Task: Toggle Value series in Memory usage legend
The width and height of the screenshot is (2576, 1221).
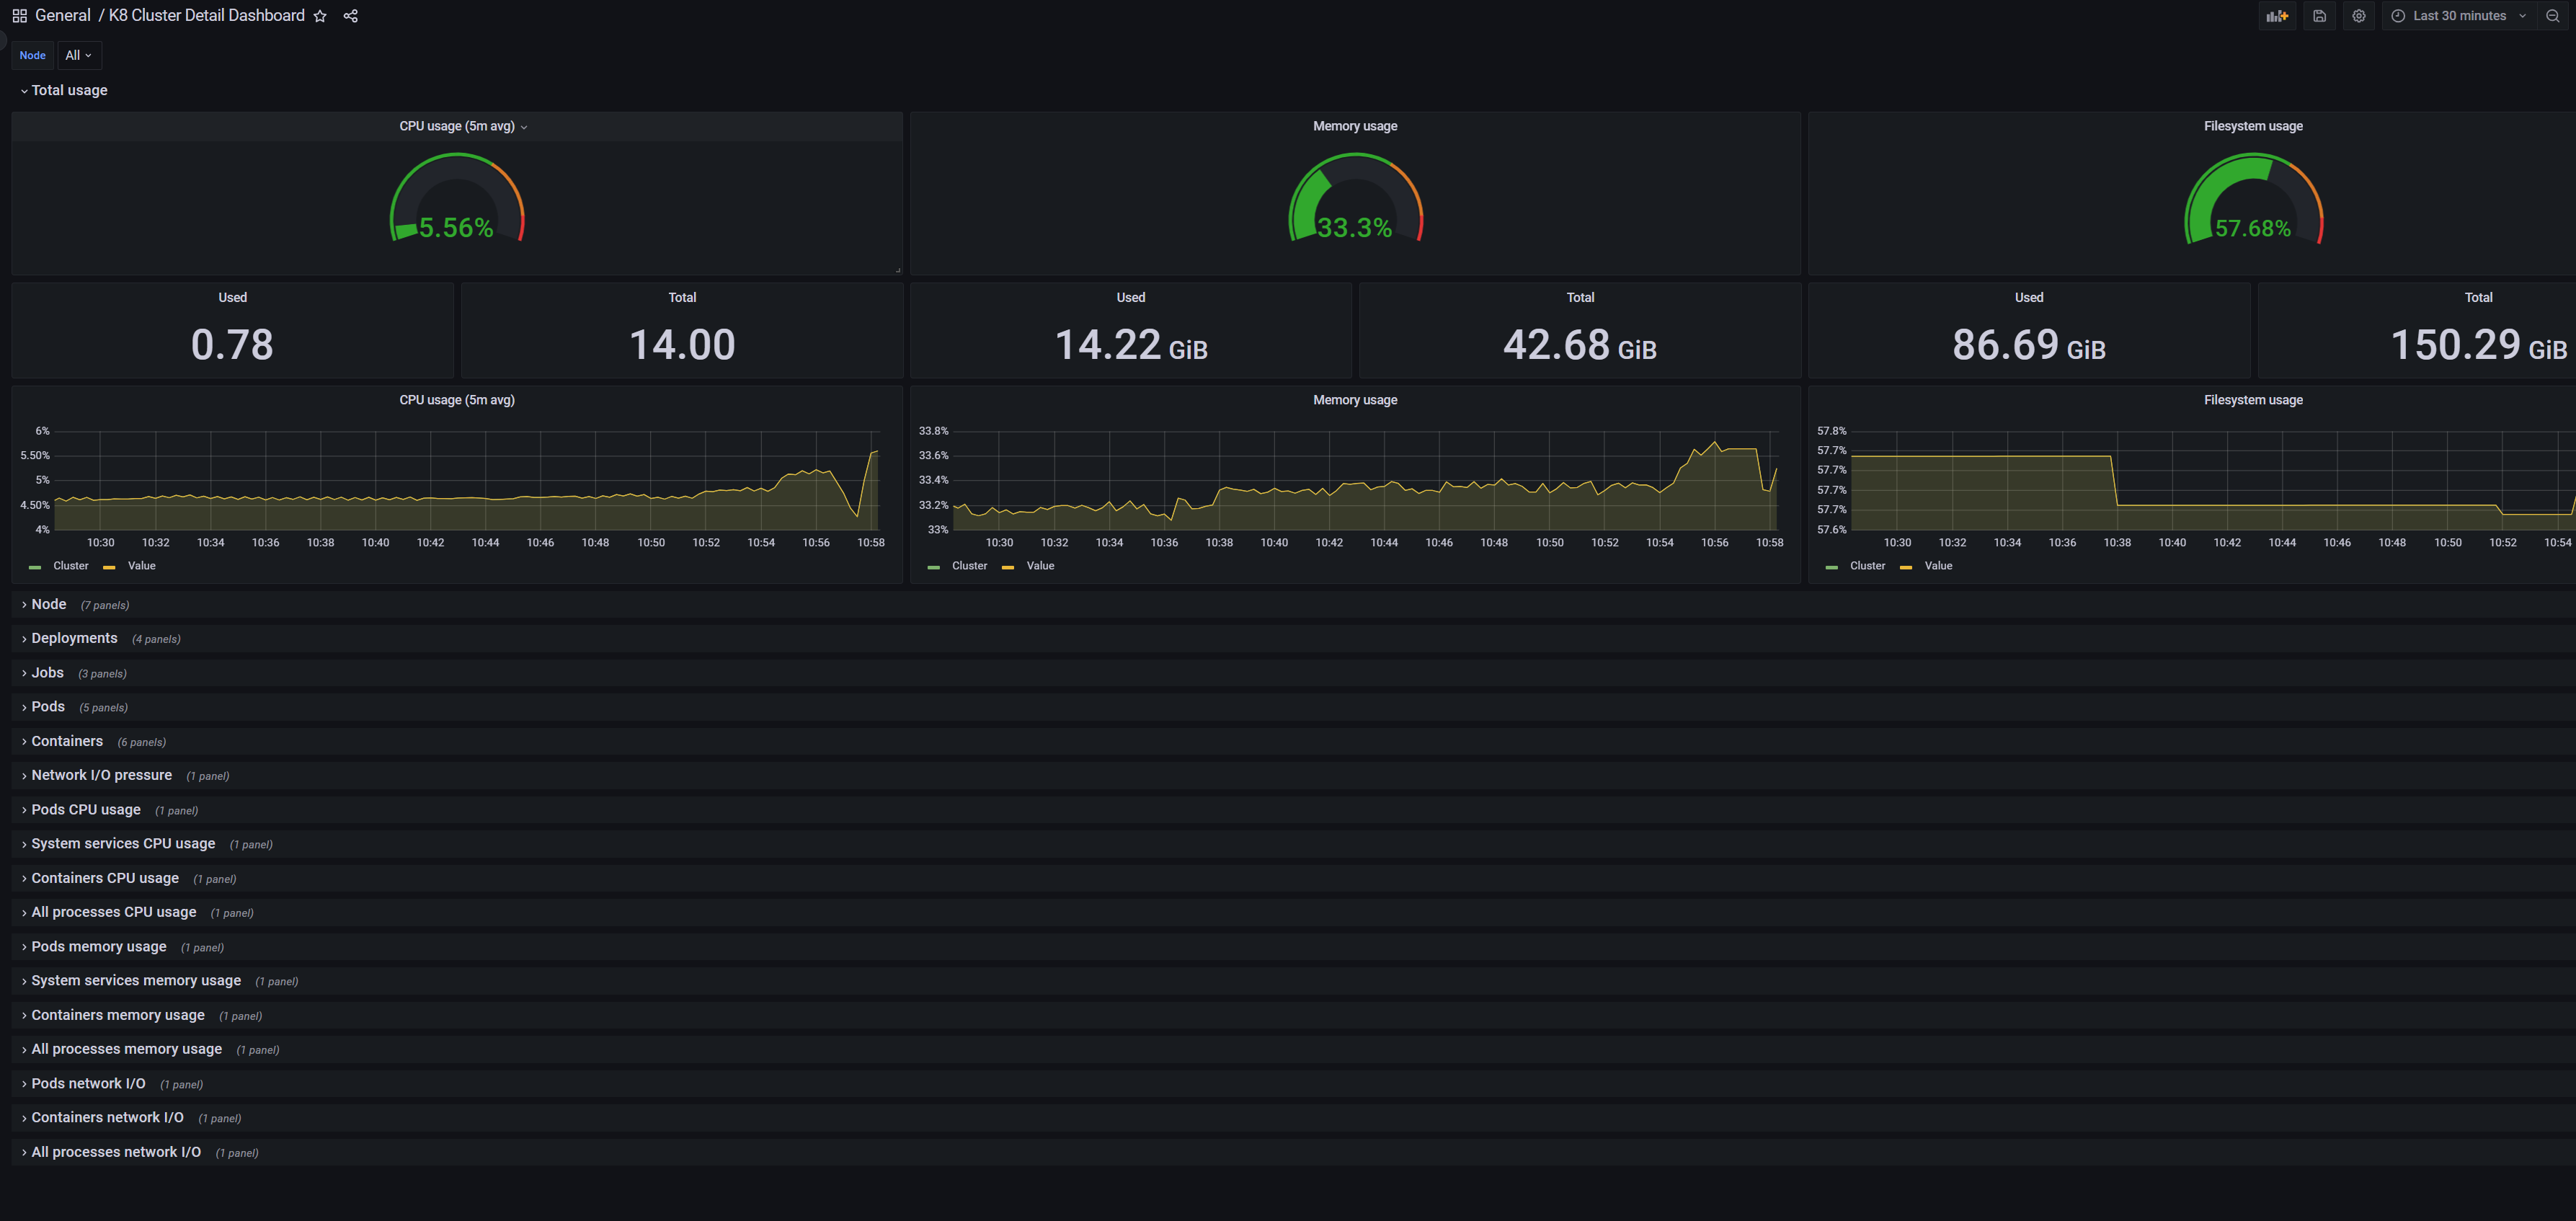Action: point(1040,566)
